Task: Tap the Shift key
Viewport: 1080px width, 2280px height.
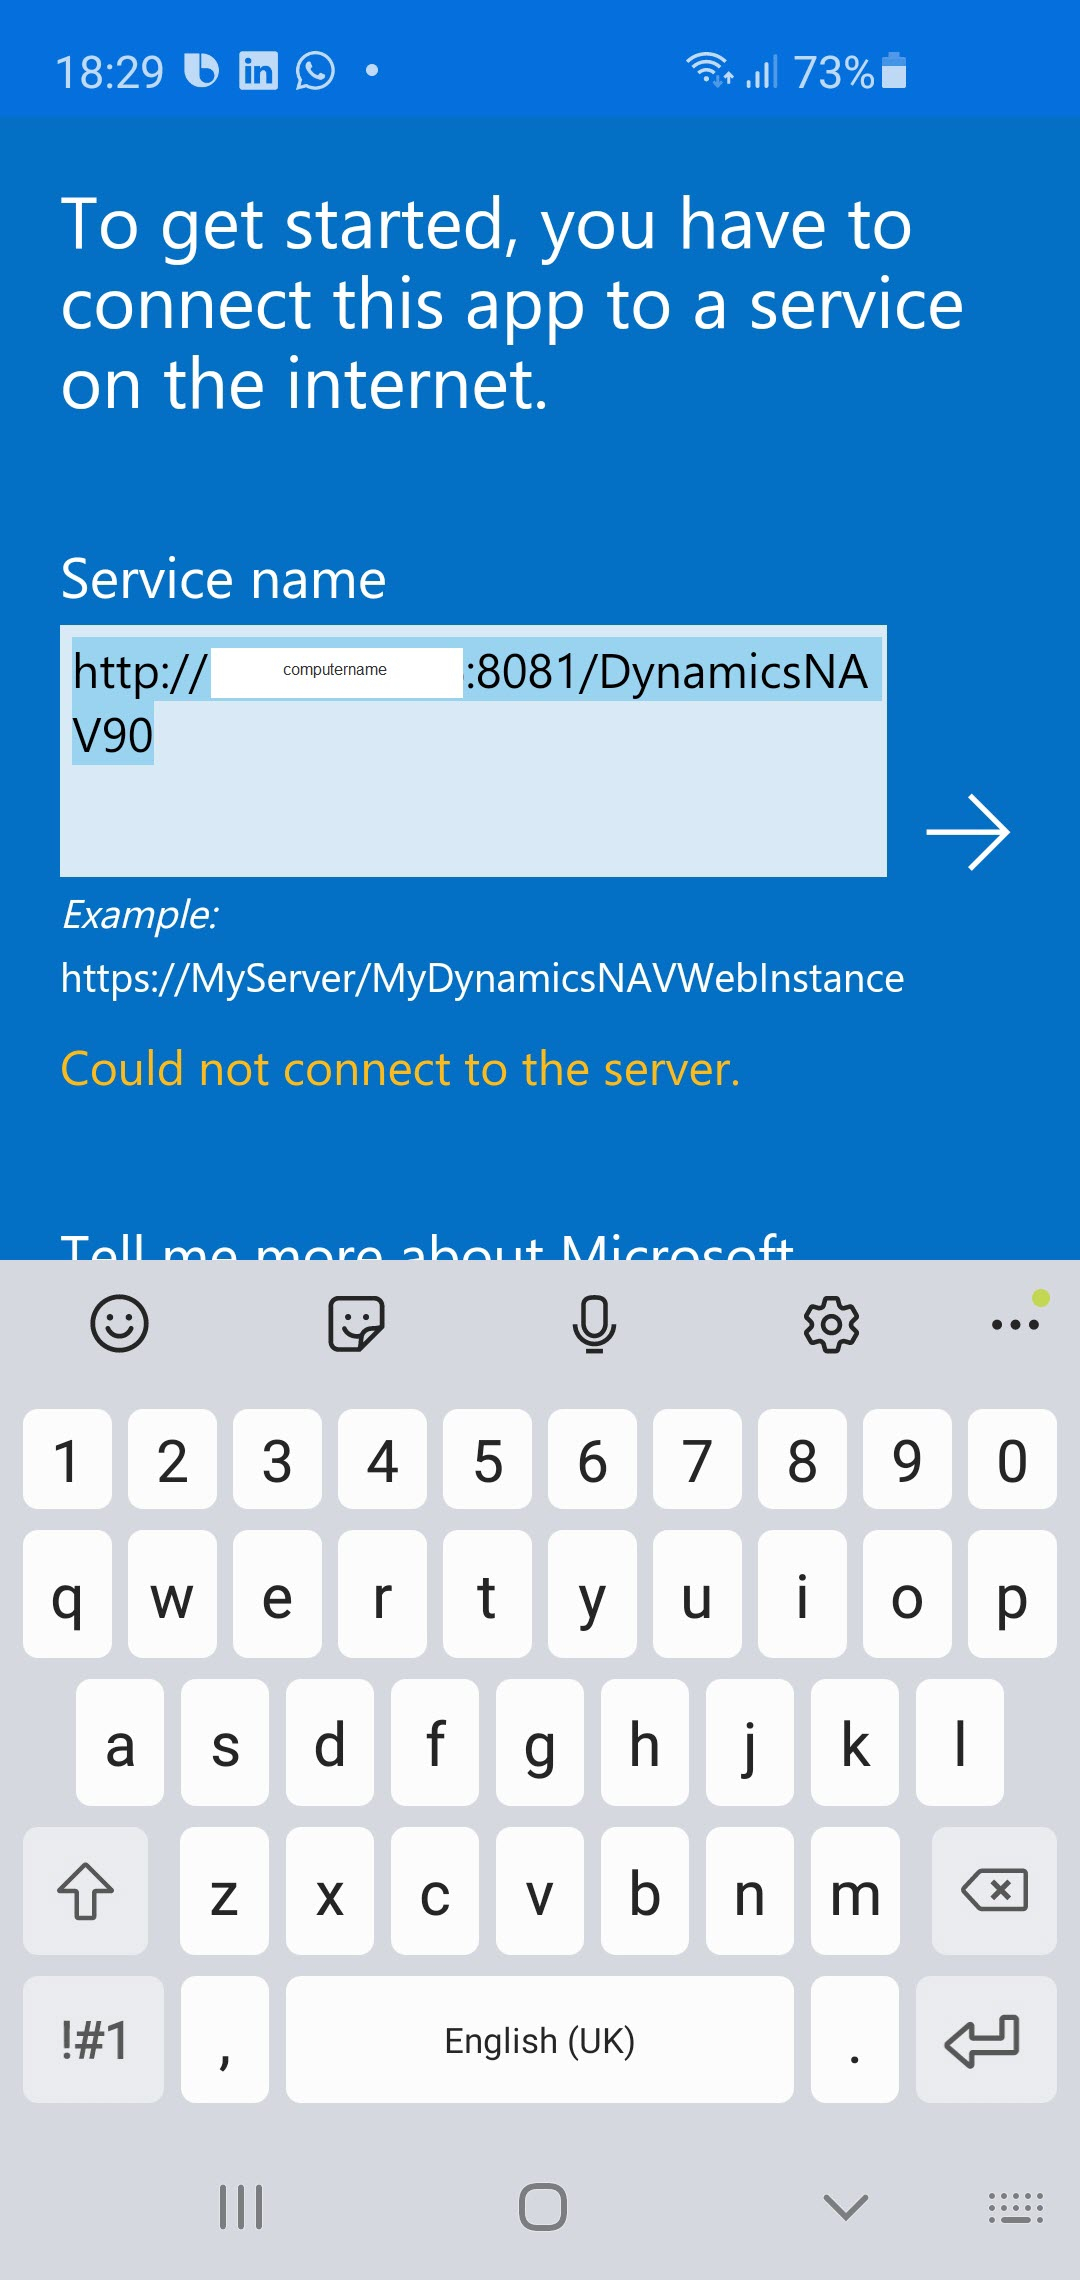Action: click(85, 1890)
